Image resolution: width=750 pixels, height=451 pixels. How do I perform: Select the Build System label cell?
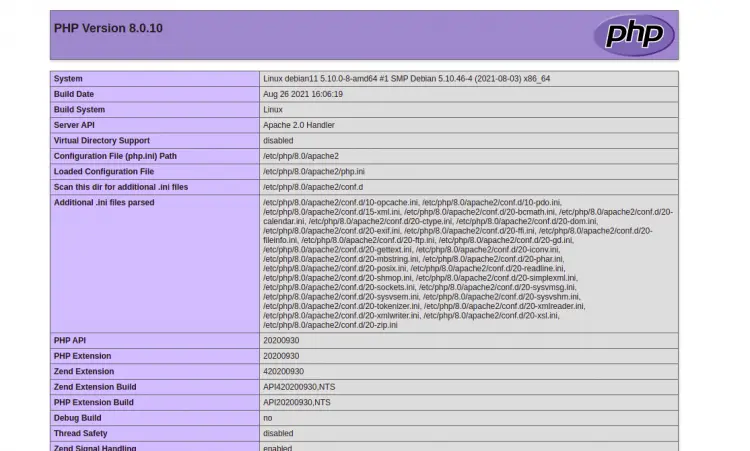click(79, 110)
